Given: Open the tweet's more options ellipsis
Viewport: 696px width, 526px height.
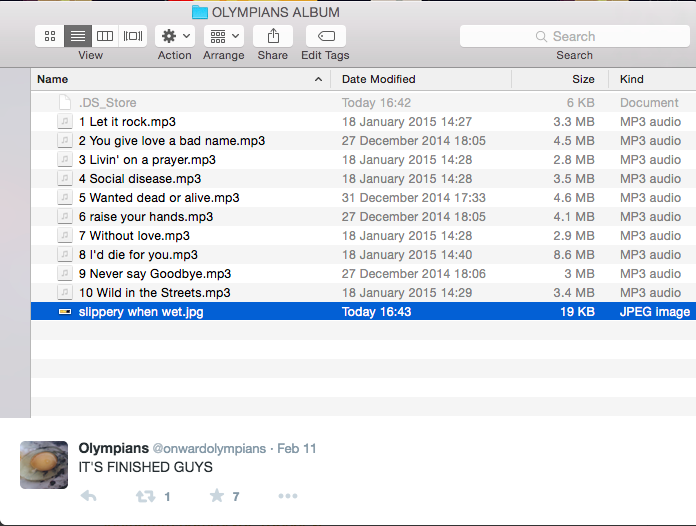Looking at the screenshot, I should click(288, 496).
